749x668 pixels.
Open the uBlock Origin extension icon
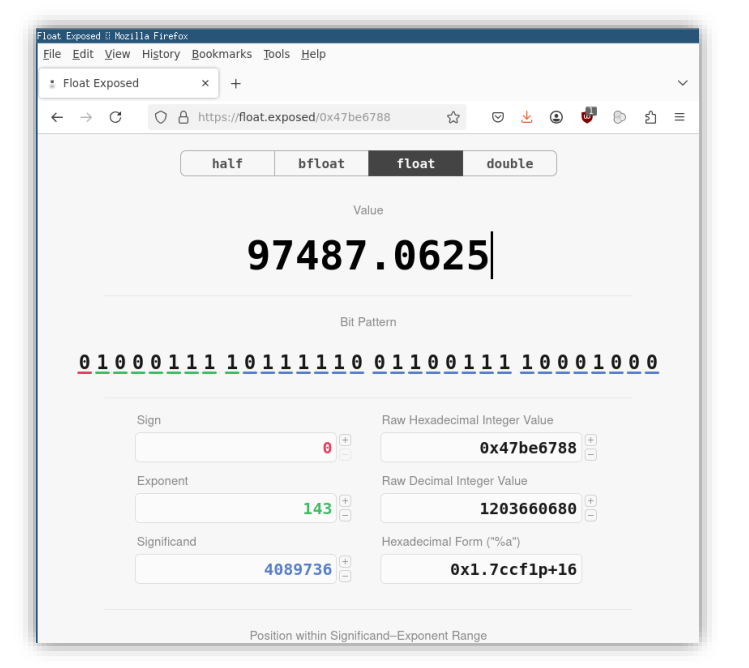pyautogui.click(x=588, y=116)
